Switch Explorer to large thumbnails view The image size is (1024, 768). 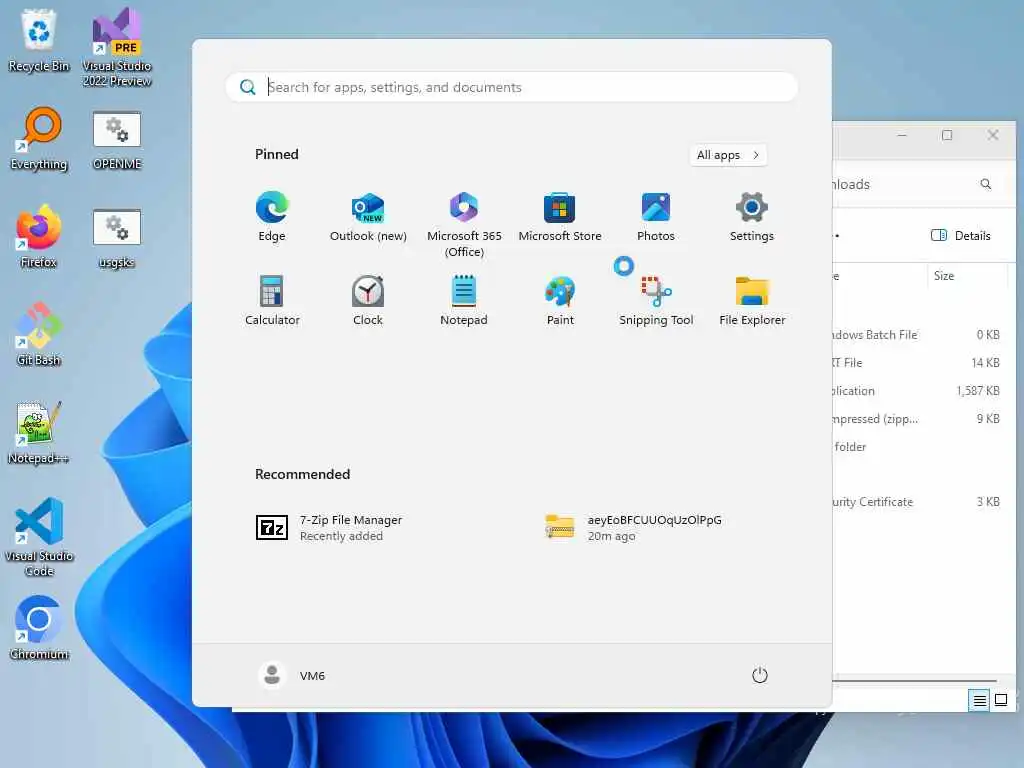click(x=1000, y=701)
